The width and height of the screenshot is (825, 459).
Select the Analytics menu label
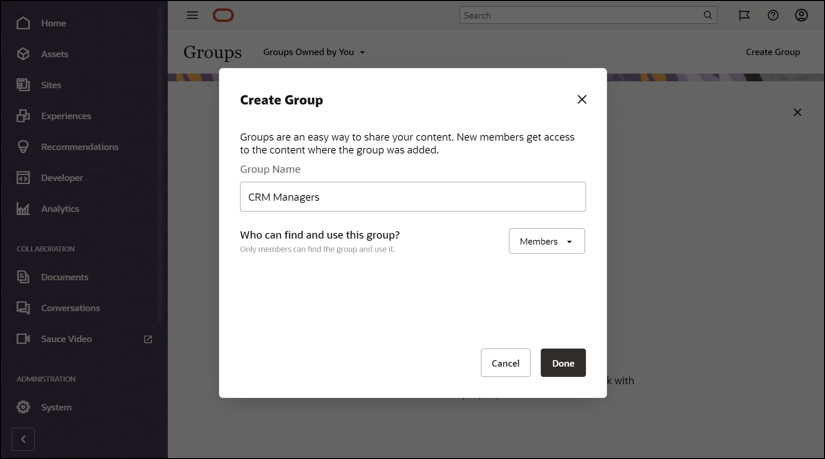61,209
